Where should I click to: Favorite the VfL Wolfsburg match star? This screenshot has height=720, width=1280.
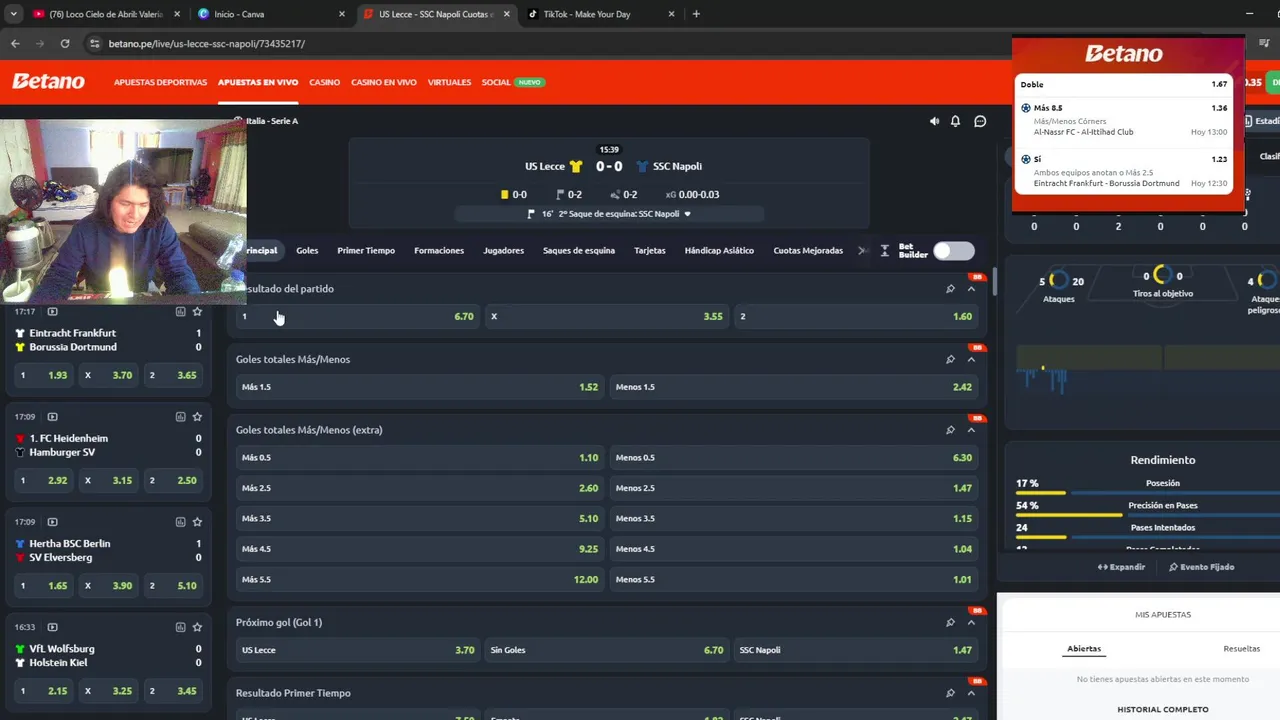point(197,627)
